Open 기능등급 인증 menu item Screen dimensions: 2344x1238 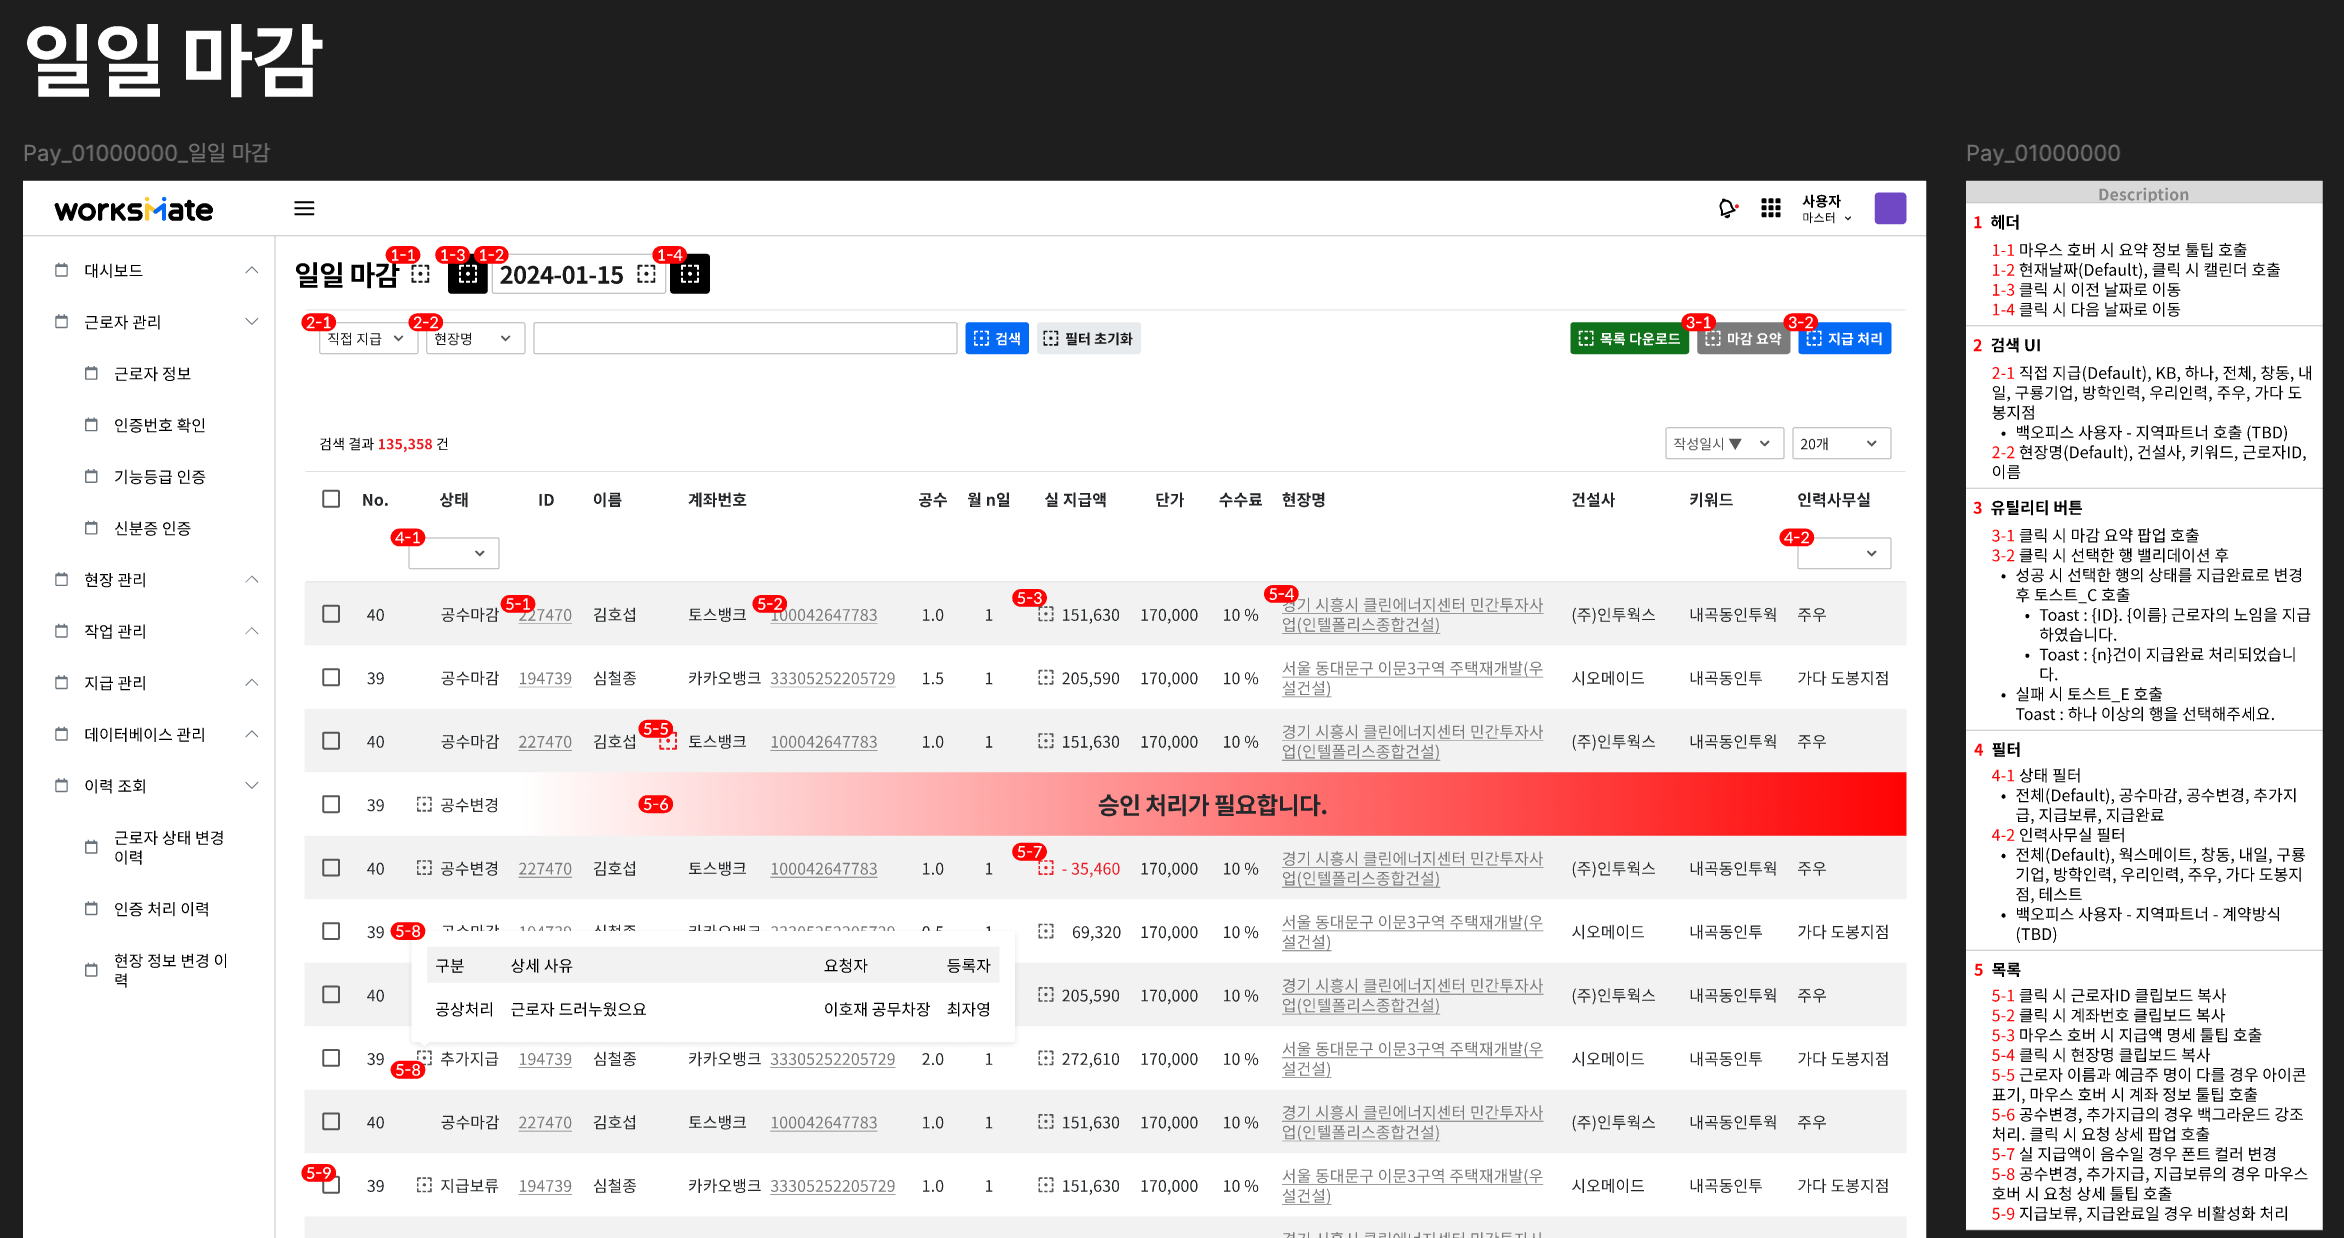pyautogui.click(x=159, y=476)
